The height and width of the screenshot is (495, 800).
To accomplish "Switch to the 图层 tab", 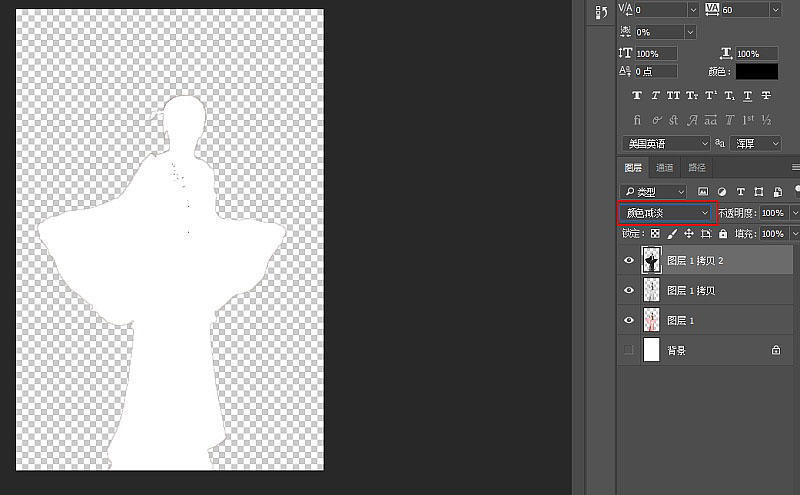I will [633, 167].
